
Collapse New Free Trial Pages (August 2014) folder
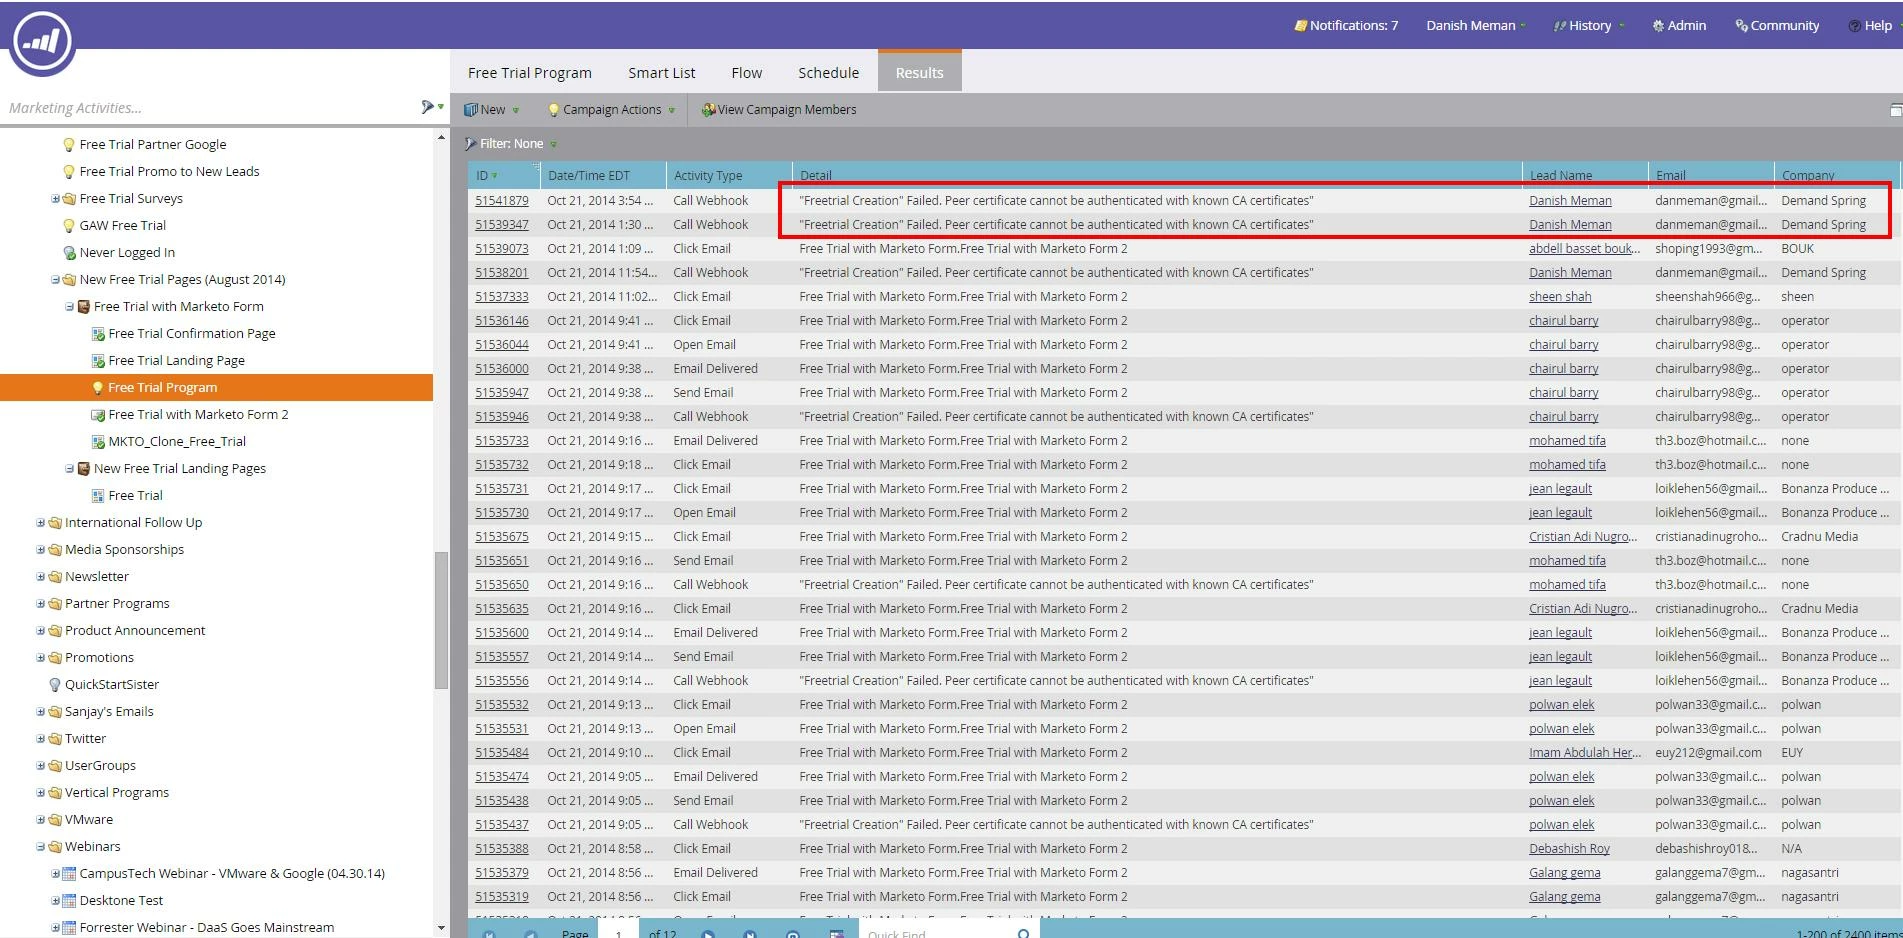pos(56,280)
